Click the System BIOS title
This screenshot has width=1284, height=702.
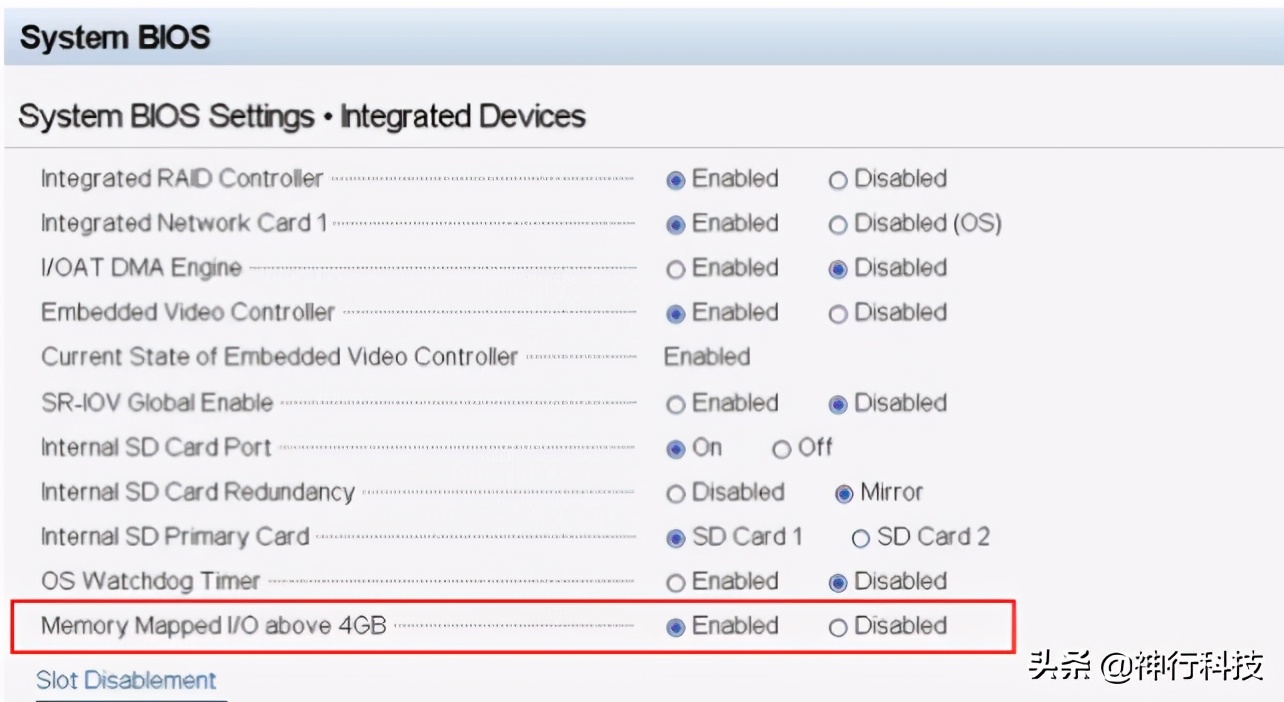click(x=115, y=38)
